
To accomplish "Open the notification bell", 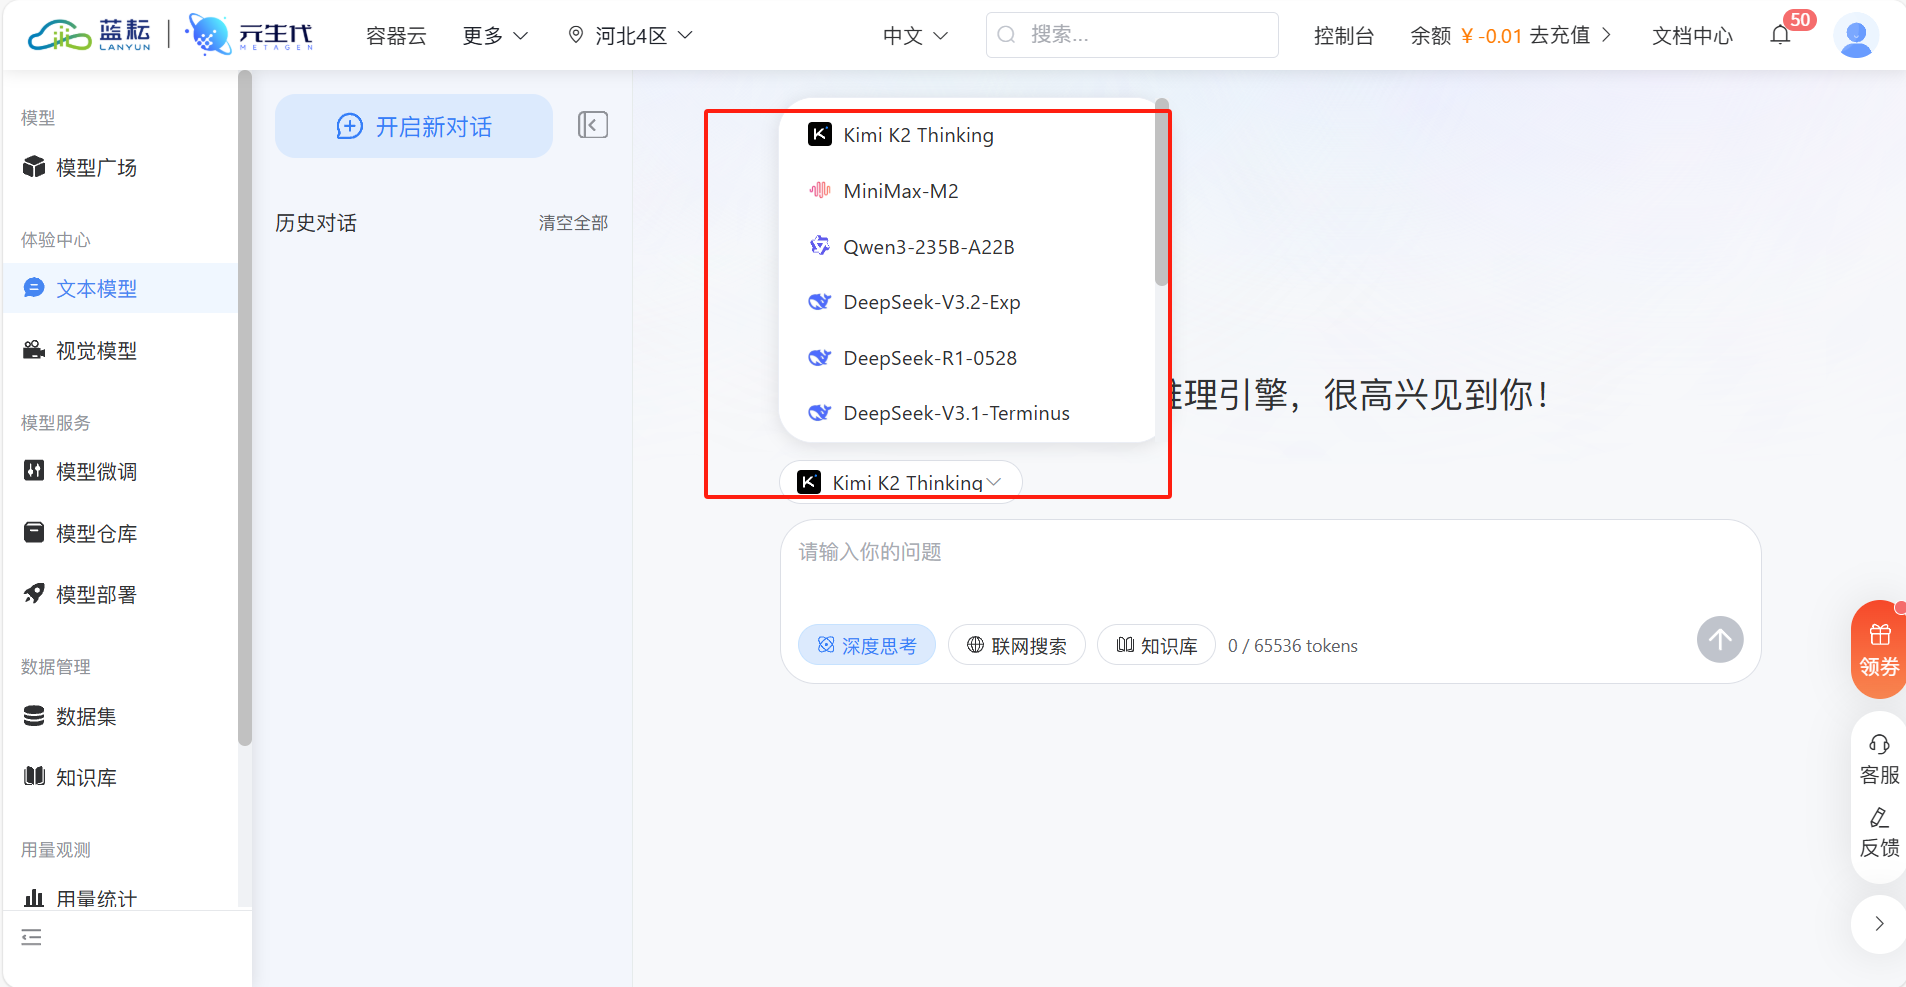I will click(x=1780, y=35).
